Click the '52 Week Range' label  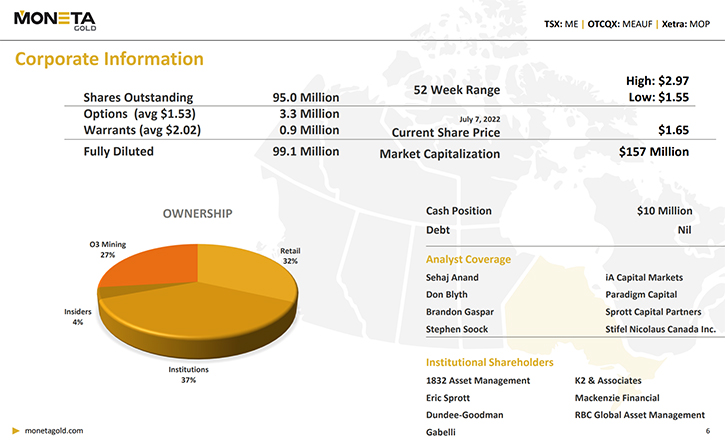(457, 90)
